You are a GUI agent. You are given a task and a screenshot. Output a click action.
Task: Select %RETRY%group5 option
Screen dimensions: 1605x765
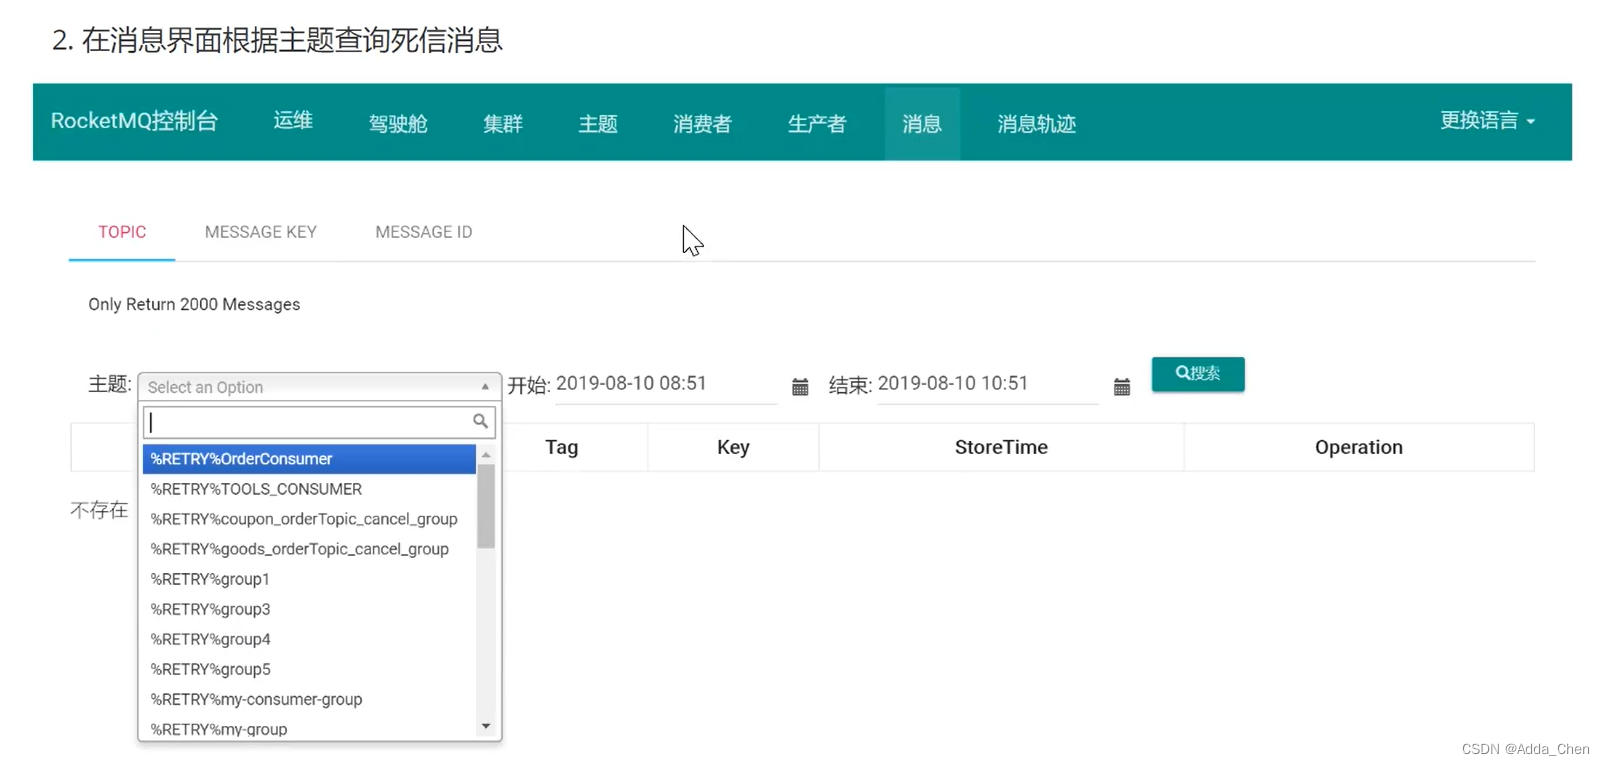(309, 669)
